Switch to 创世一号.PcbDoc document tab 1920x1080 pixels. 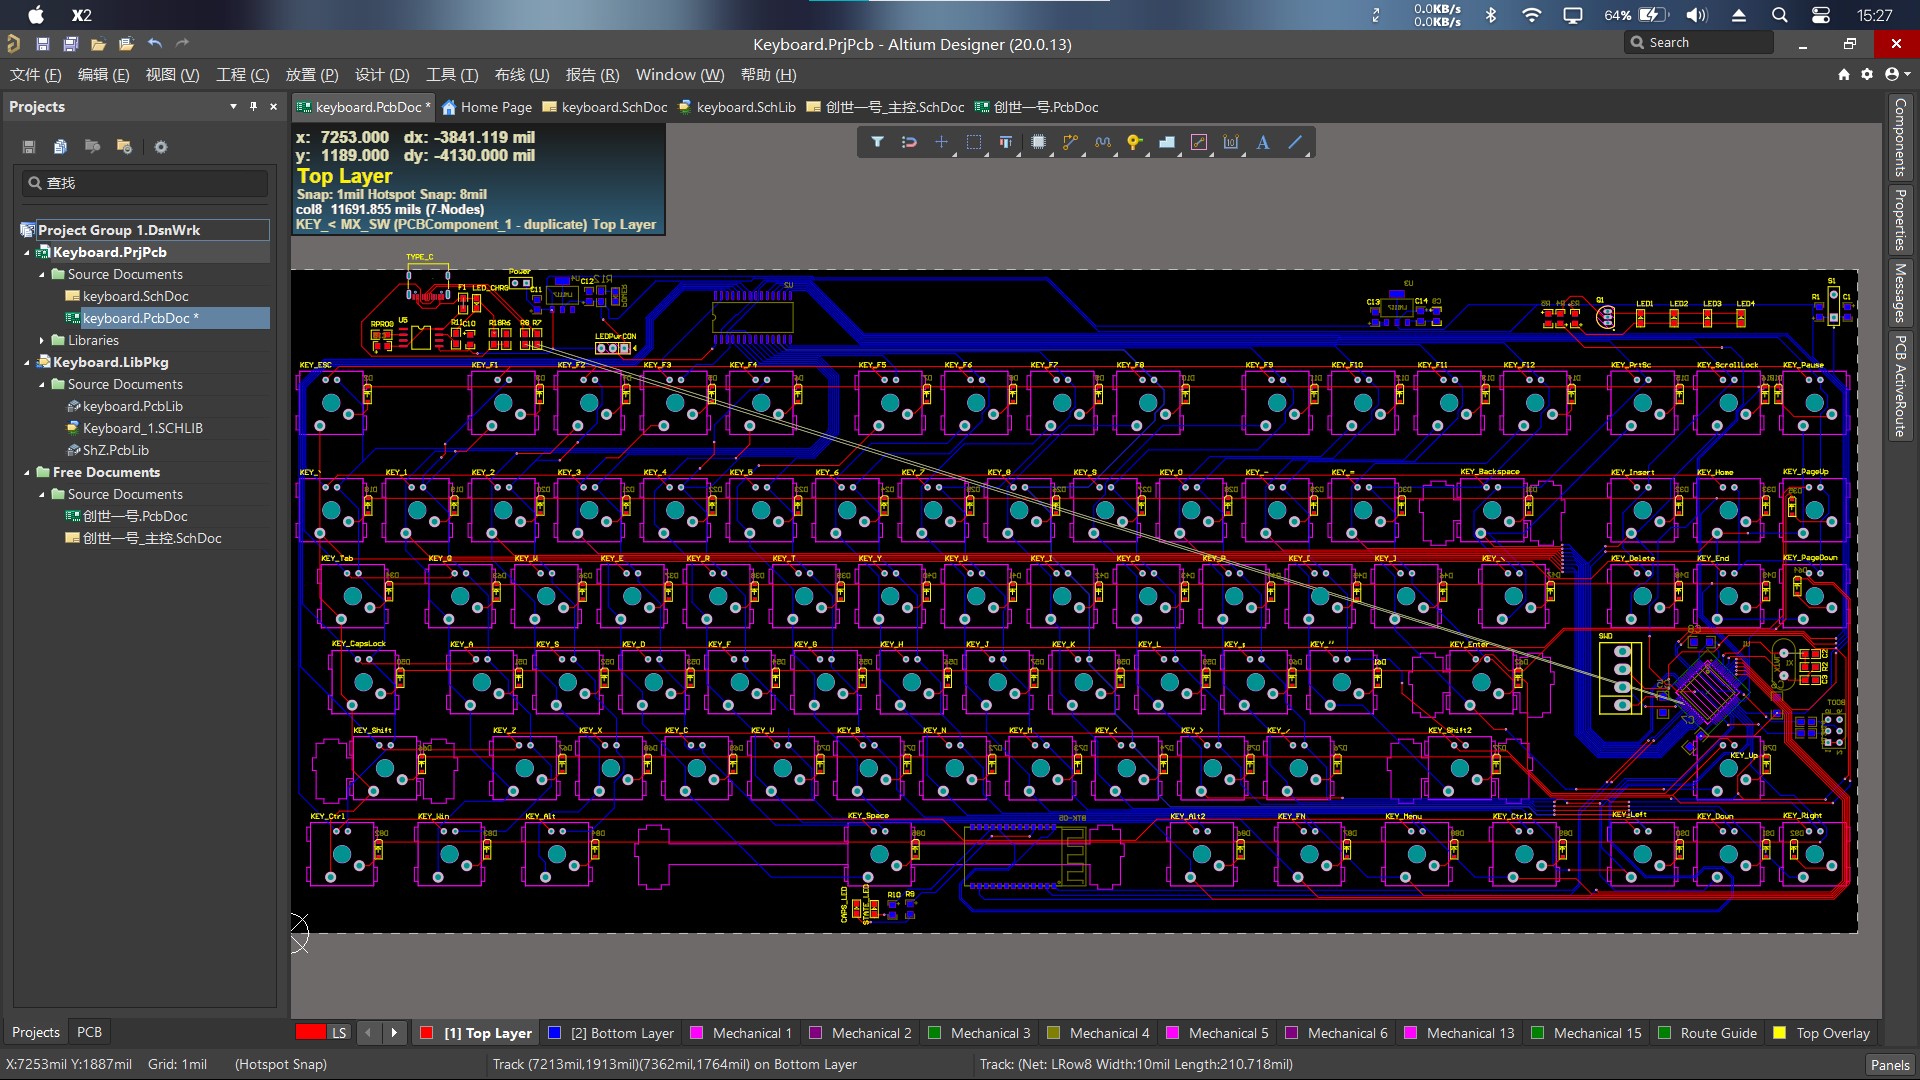pos(1036,107)
